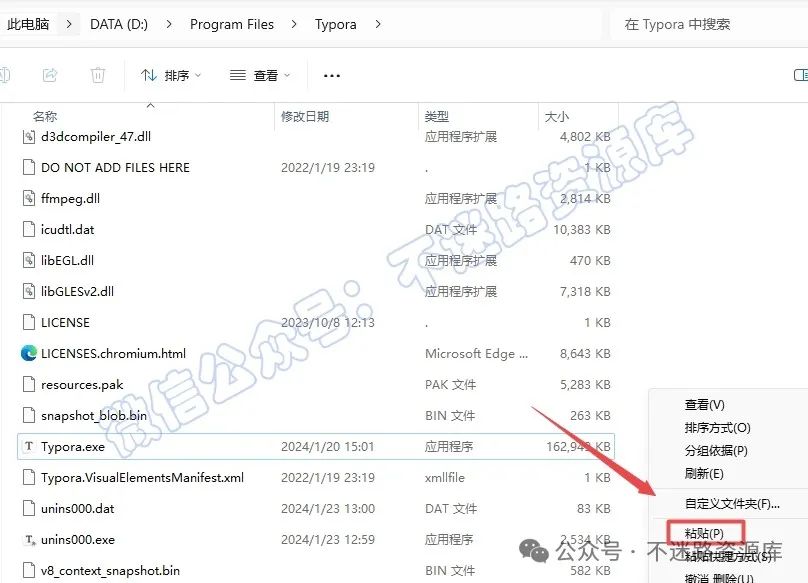This screenshot has height=583, width=808.
Task: Expand chevron after 此电脑 in address bar
Action: 69,24
